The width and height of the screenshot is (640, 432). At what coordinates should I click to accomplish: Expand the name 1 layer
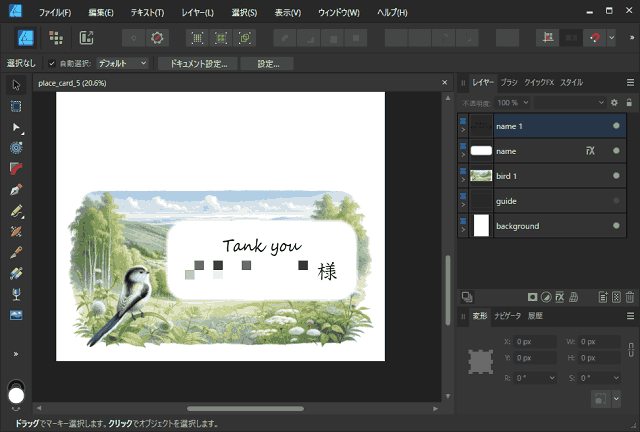coord(463,130)
